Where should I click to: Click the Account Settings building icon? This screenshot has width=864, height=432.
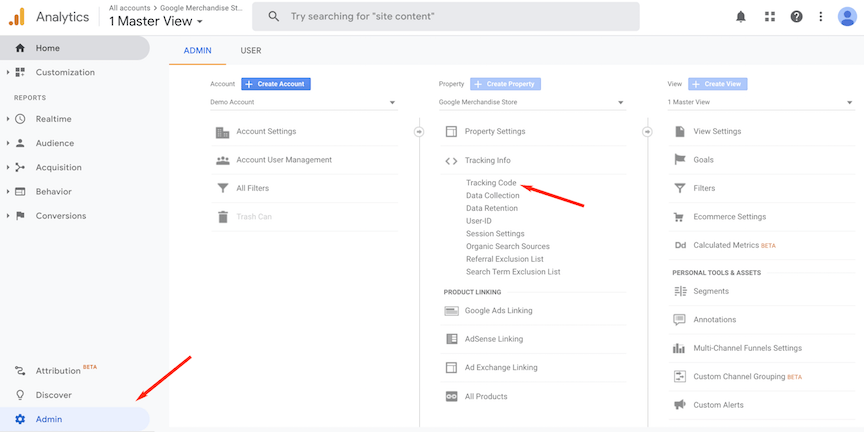pos(223,132)
